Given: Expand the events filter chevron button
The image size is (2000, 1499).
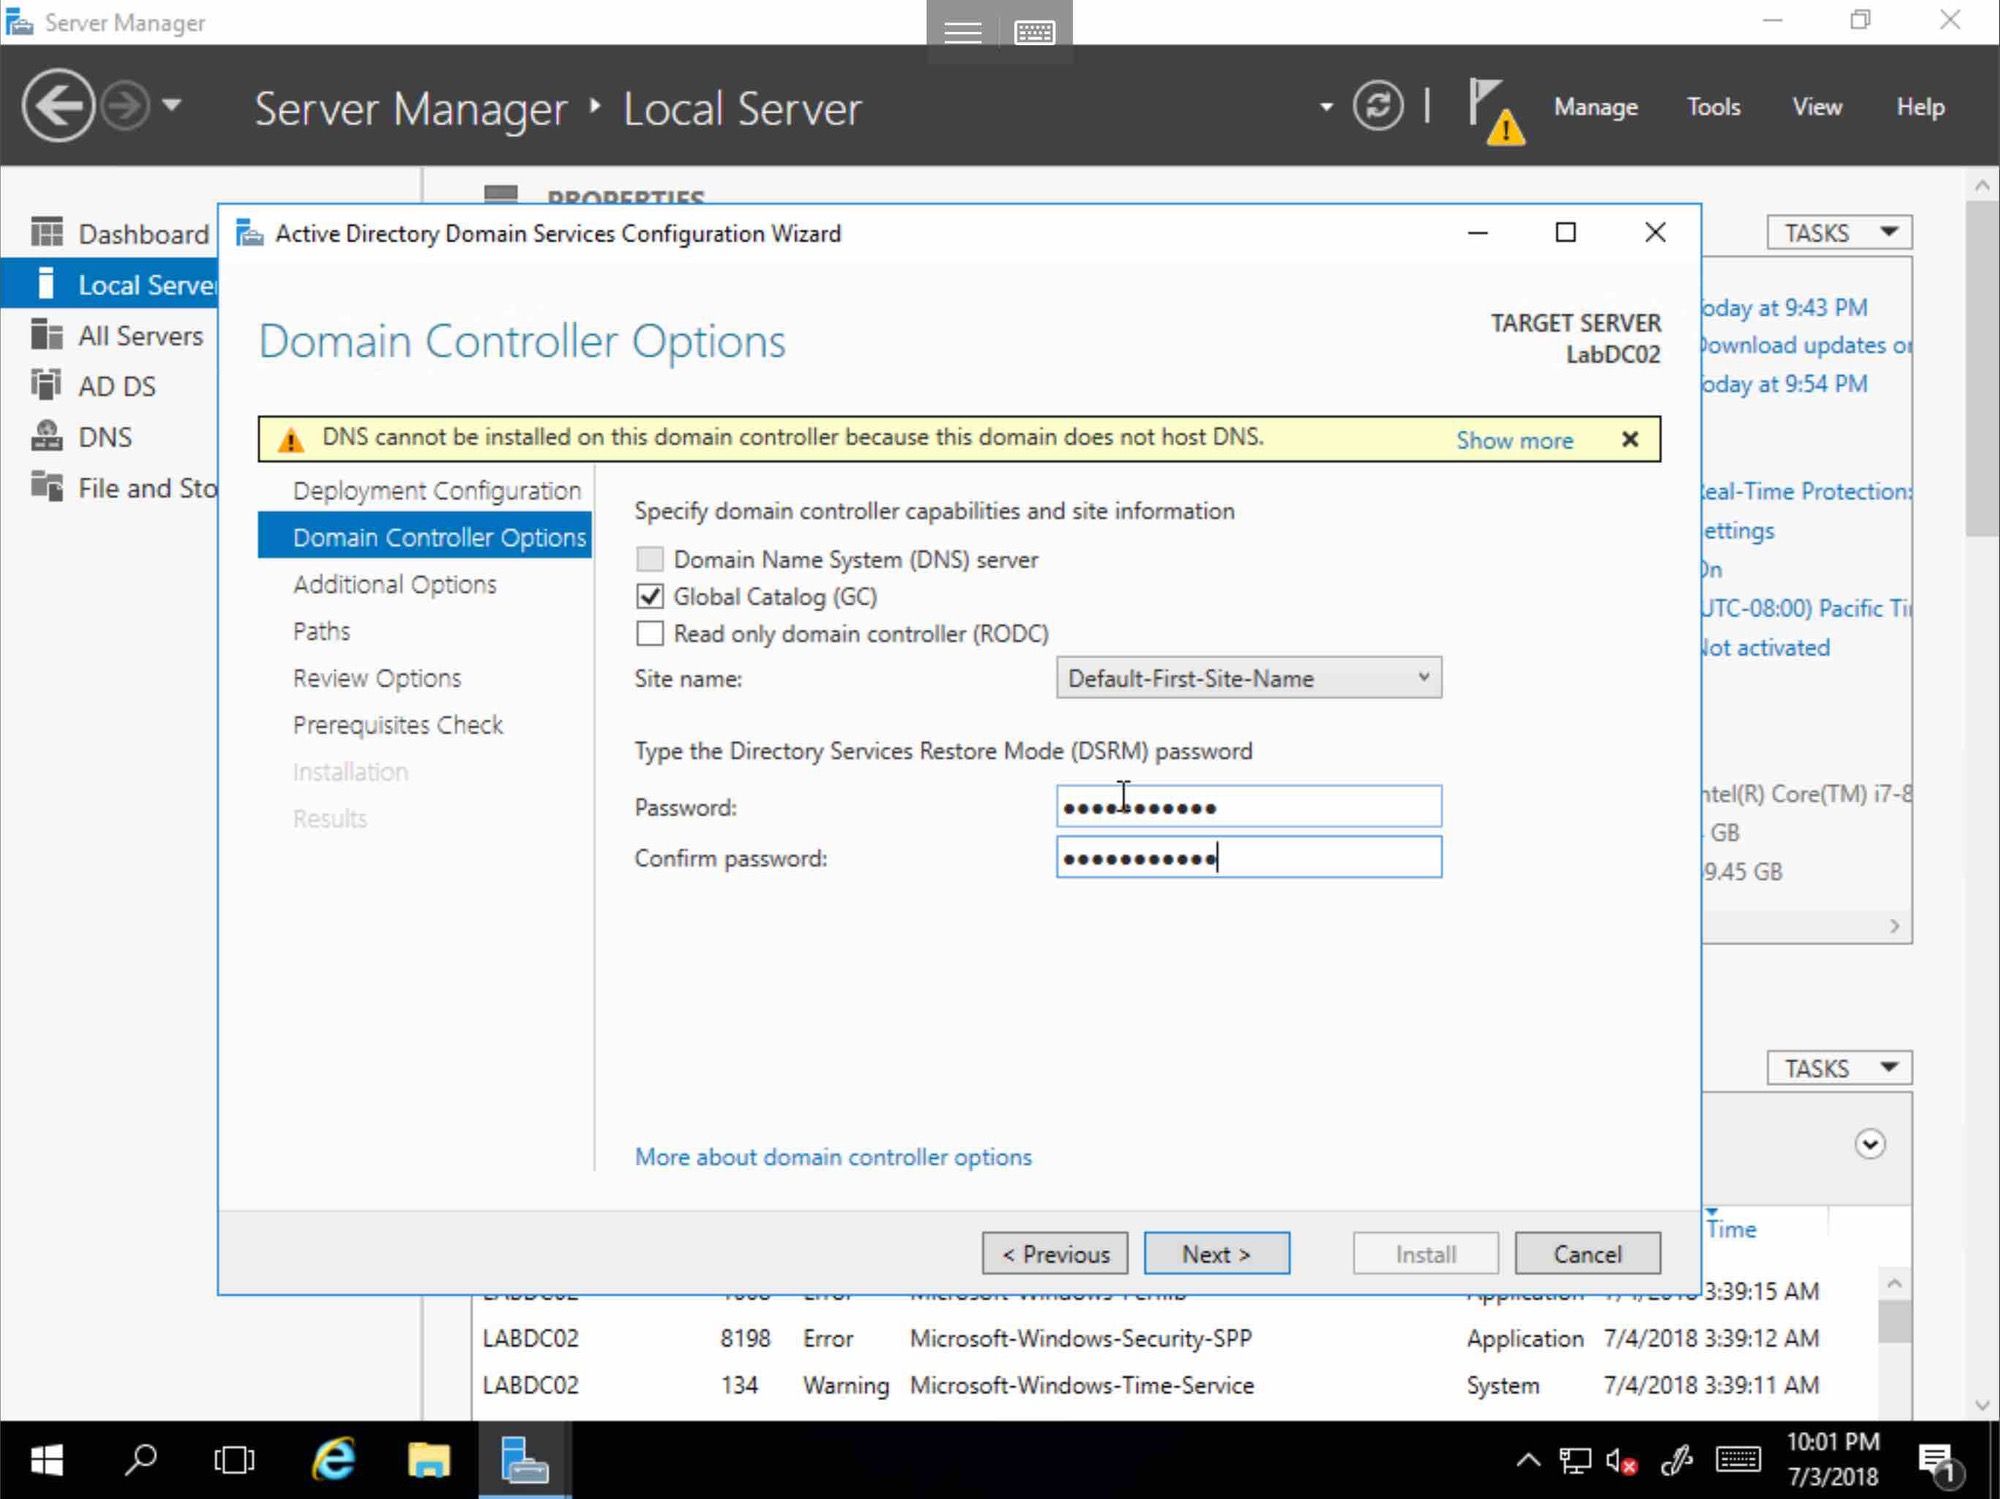Looking at the screenshot, I should 1869,1143.
